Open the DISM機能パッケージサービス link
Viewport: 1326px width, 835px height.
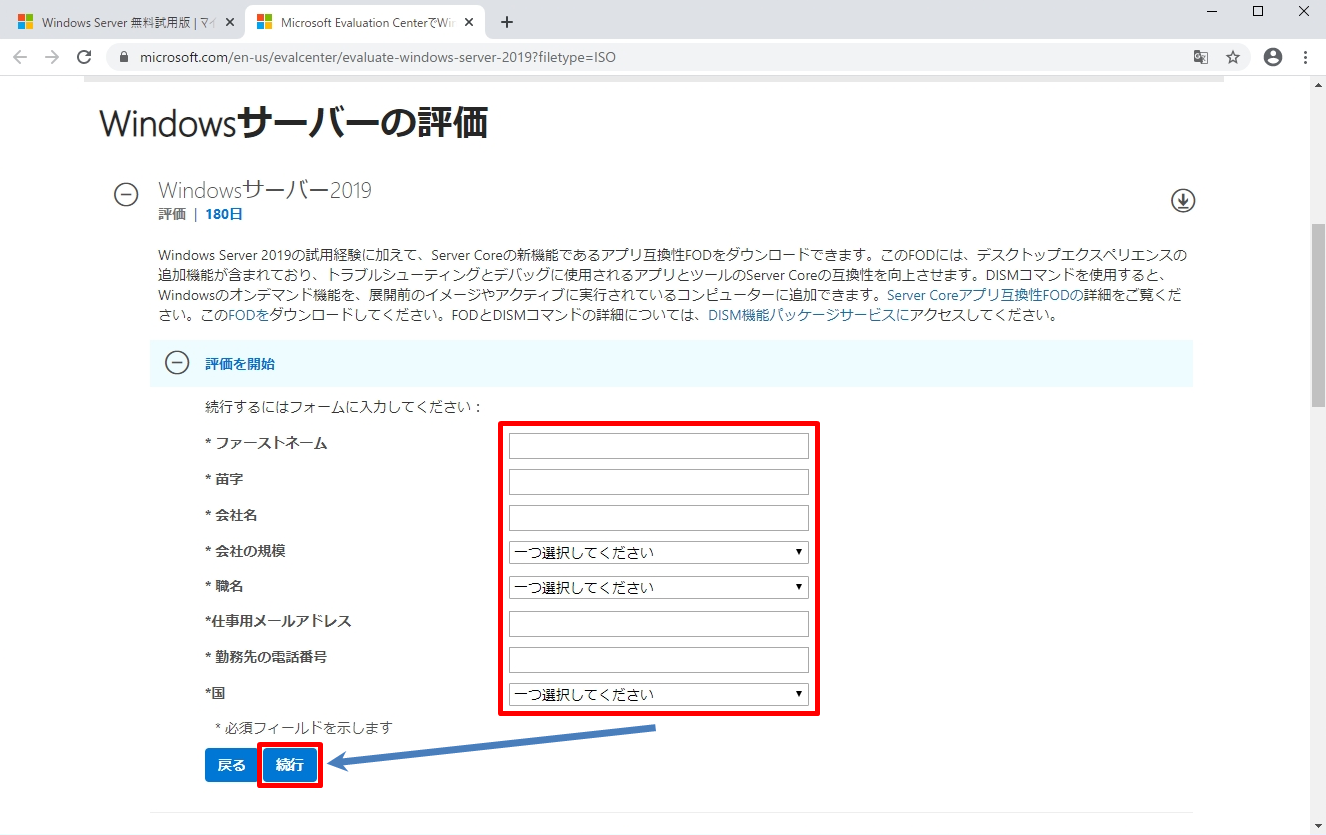pos(808,315)
